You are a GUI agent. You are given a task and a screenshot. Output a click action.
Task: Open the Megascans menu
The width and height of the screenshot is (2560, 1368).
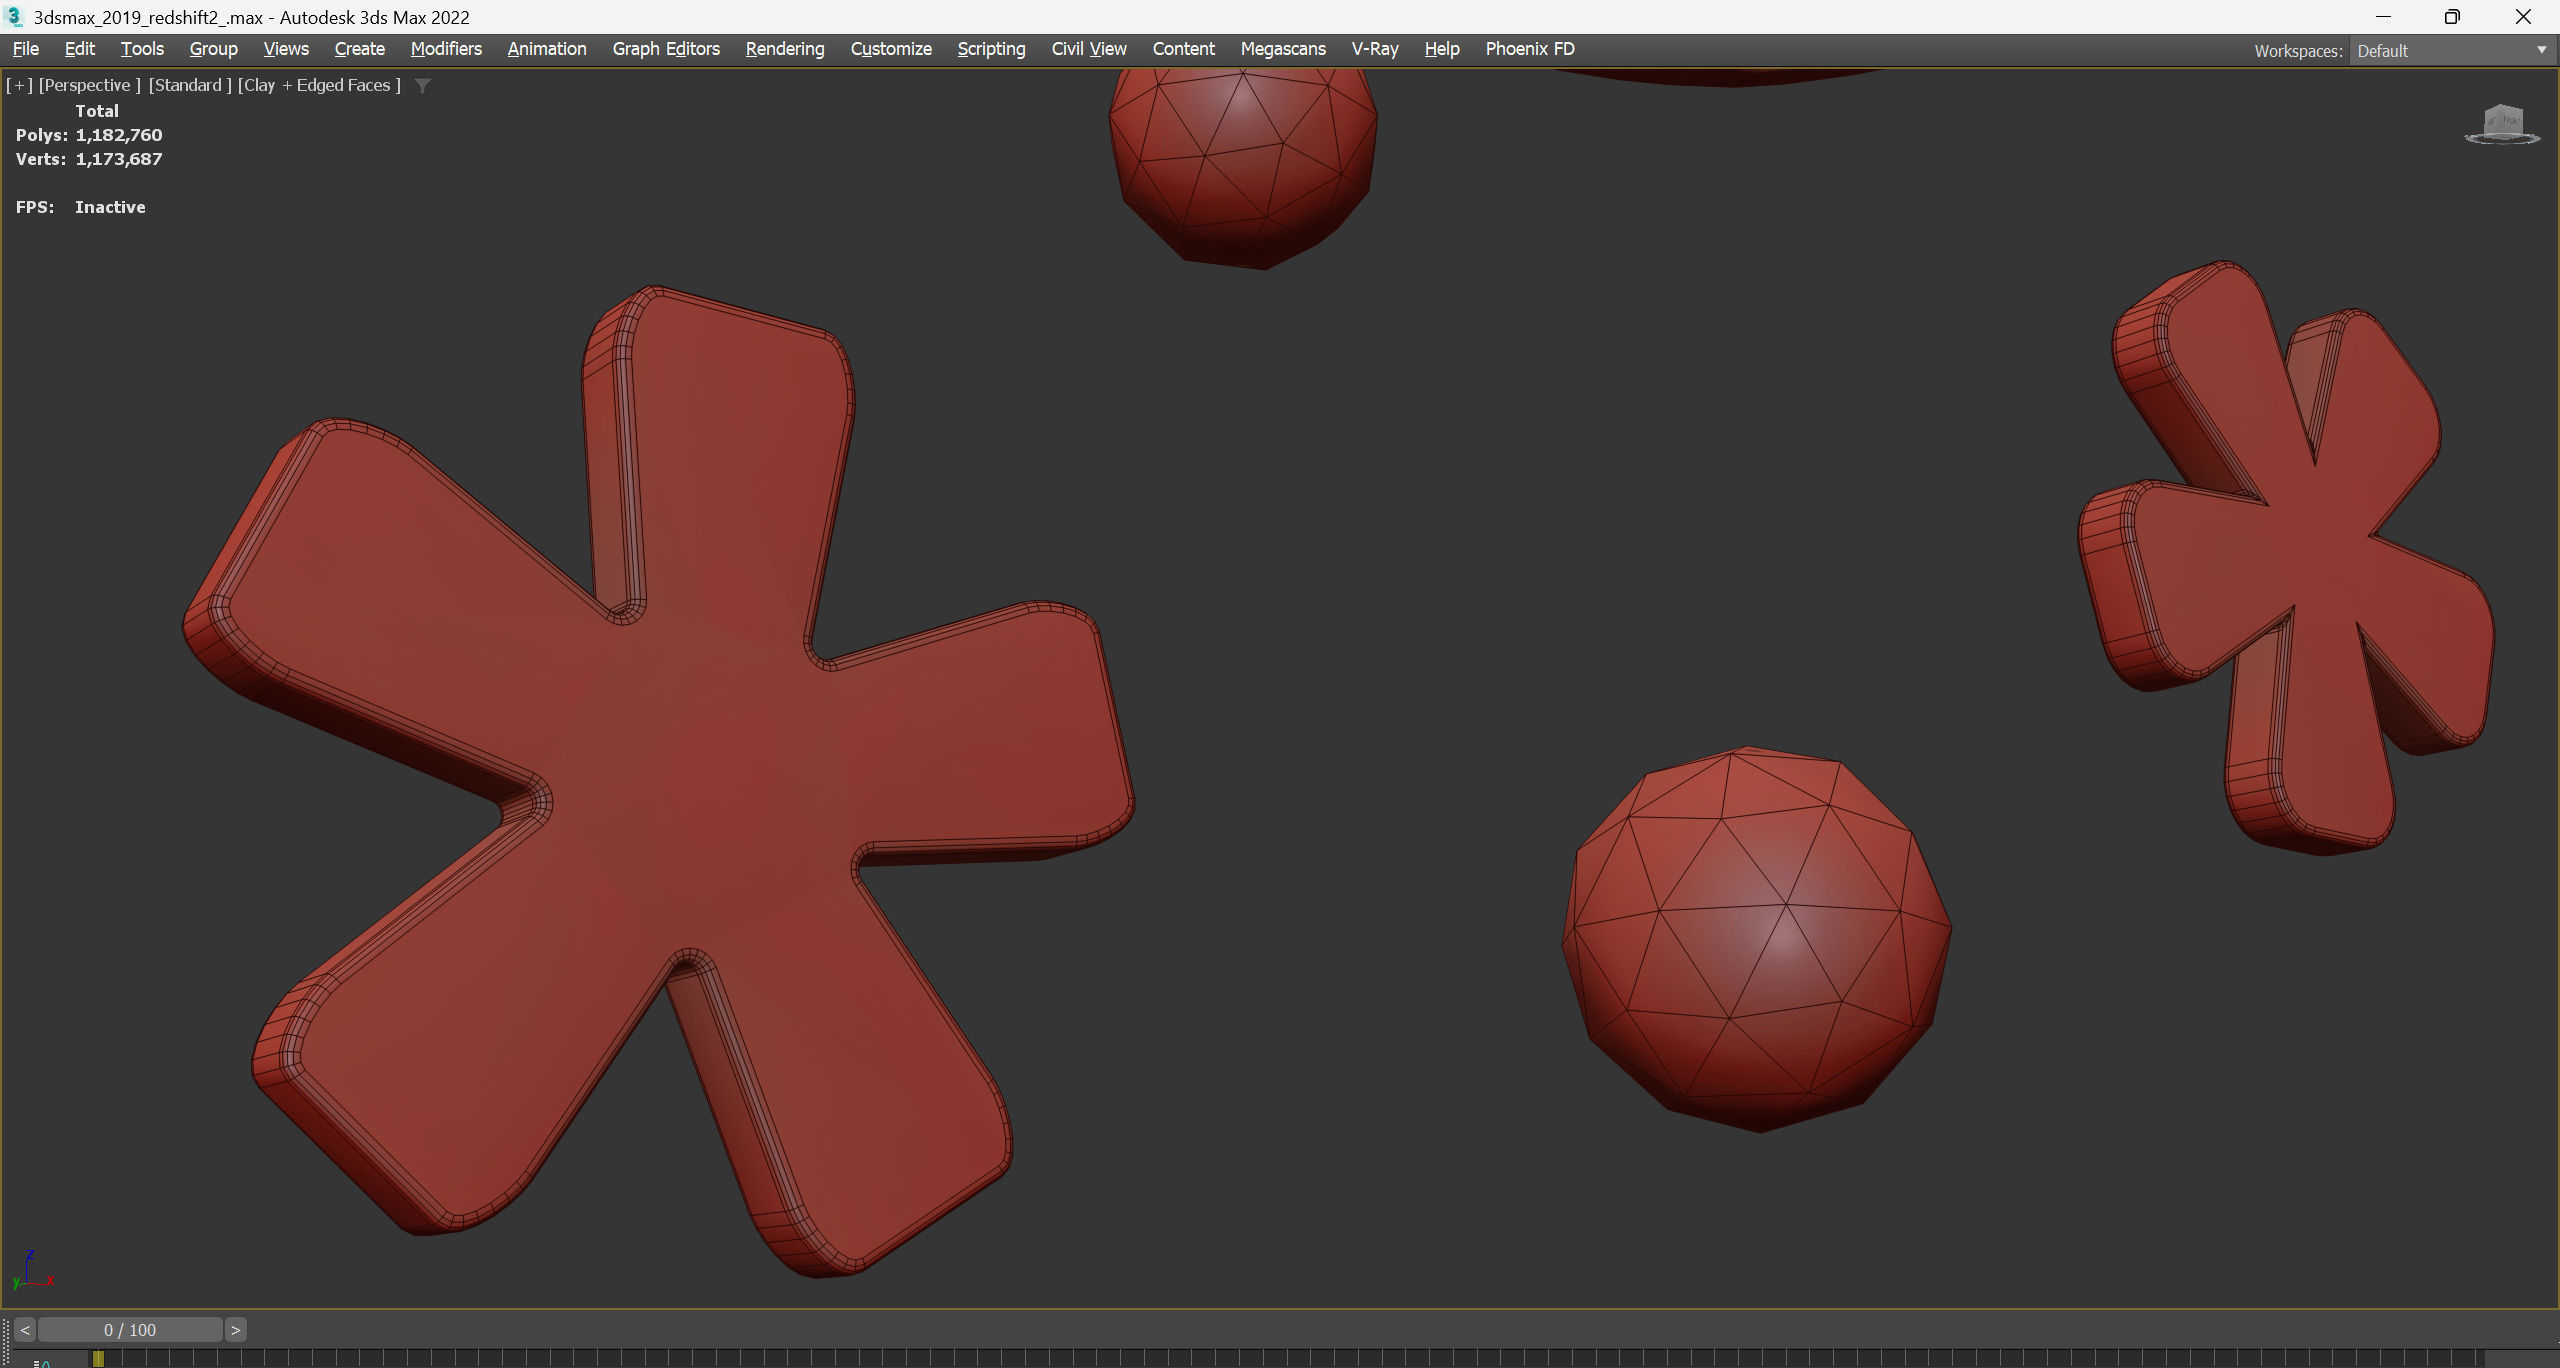click(x=1283, y=49)
